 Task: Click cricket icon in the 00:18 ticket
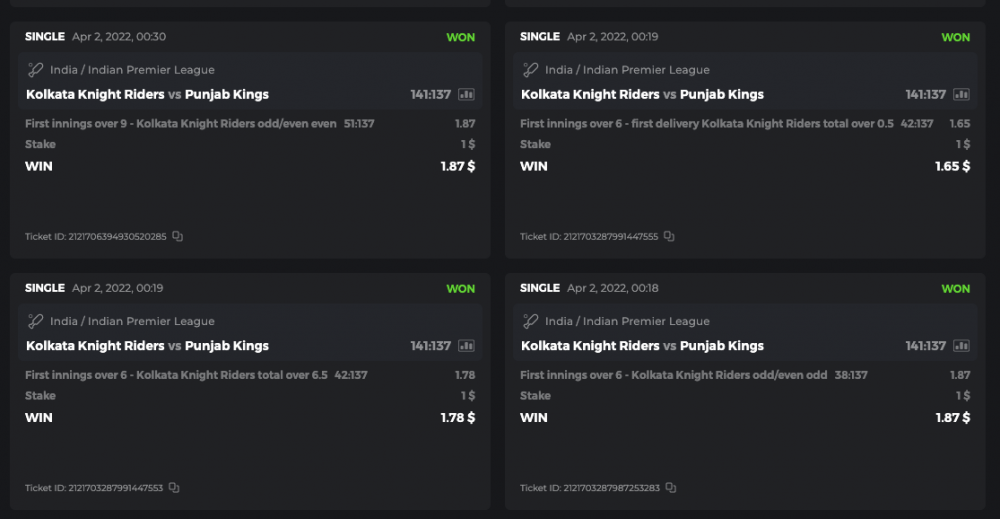[530, 321]
